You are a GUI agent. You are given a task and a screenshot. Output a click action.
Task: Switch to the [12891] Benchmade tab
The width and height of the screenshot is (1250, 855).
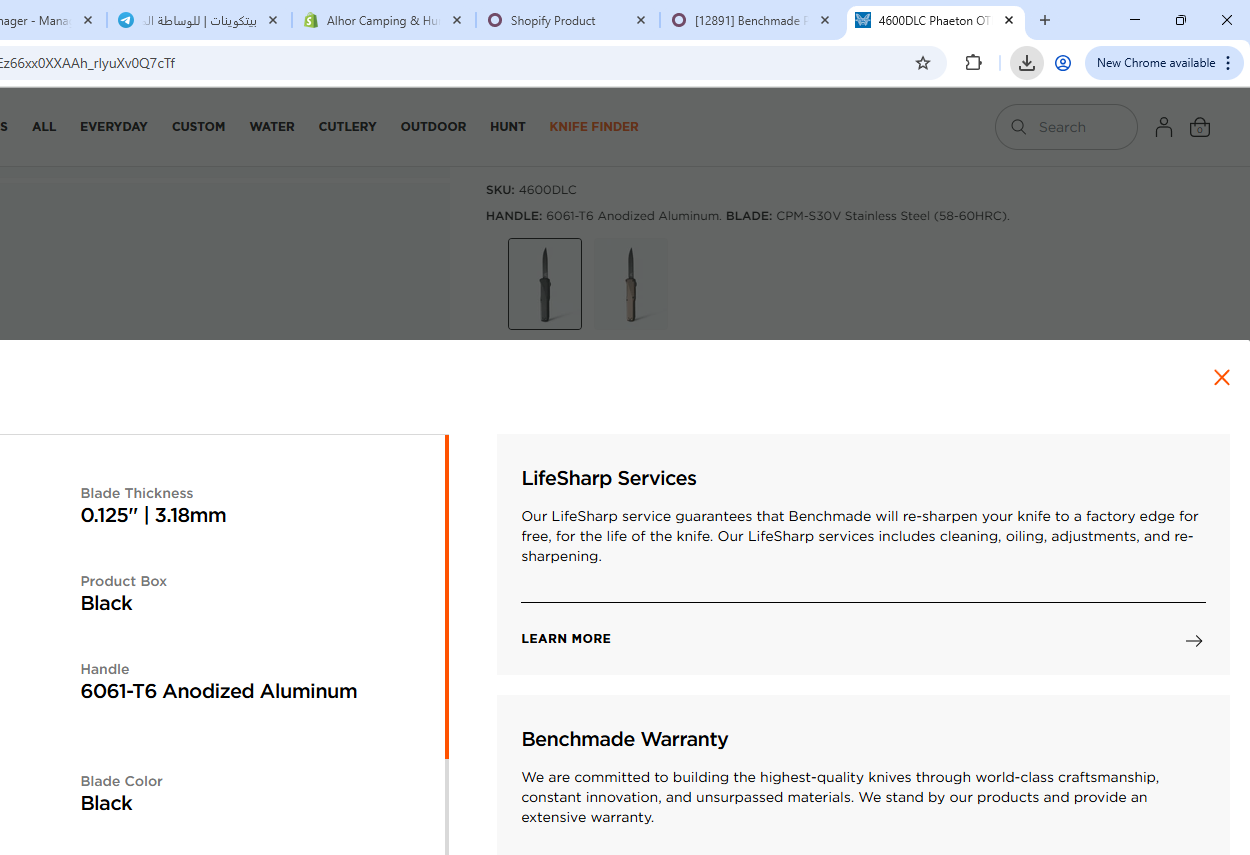750,20
